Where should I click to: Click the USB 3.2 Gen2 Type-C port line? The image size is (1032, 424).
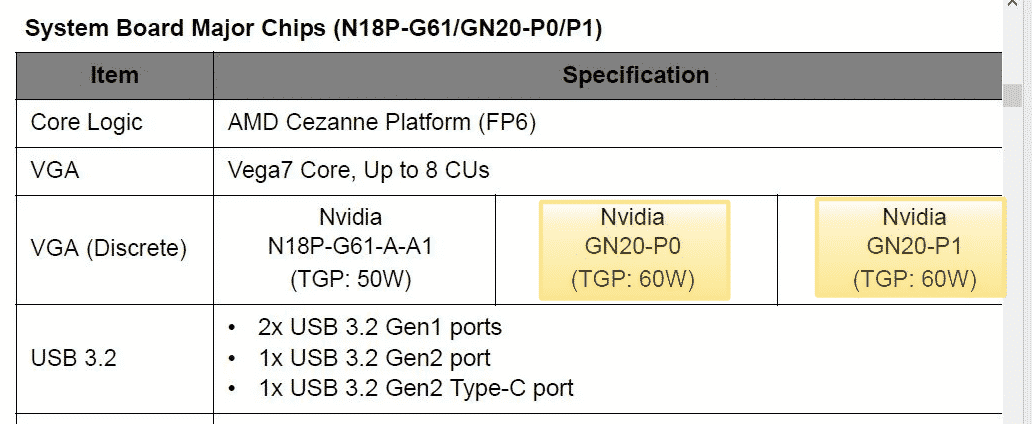coord(415,387)
